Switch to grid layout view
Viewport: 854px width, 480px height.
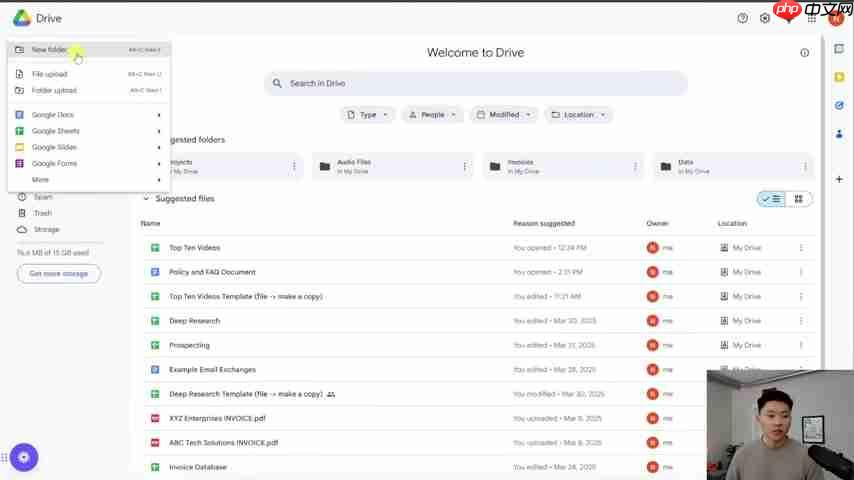click(x=798, y=199)
